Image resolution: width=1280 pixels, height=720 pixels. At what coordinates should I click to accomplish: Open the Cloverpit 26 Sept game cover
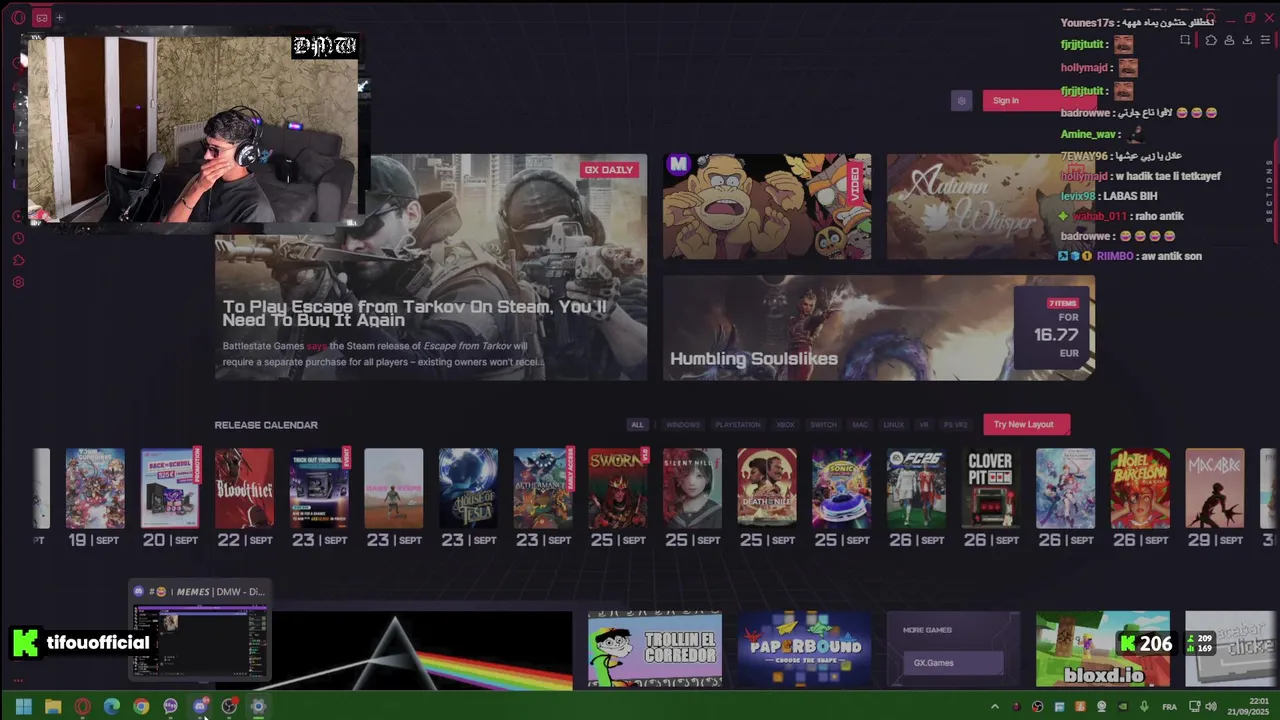(990, 488)
